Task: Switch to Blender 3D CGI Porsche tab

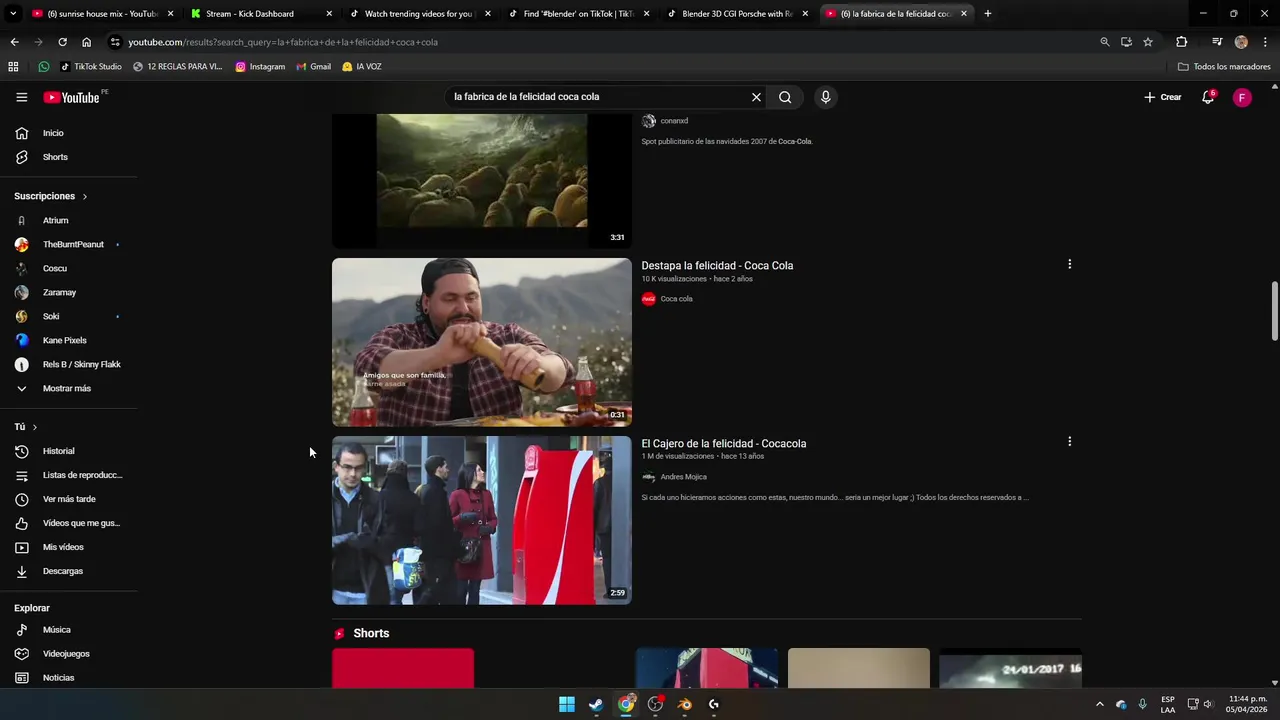Action: (736, 14)
